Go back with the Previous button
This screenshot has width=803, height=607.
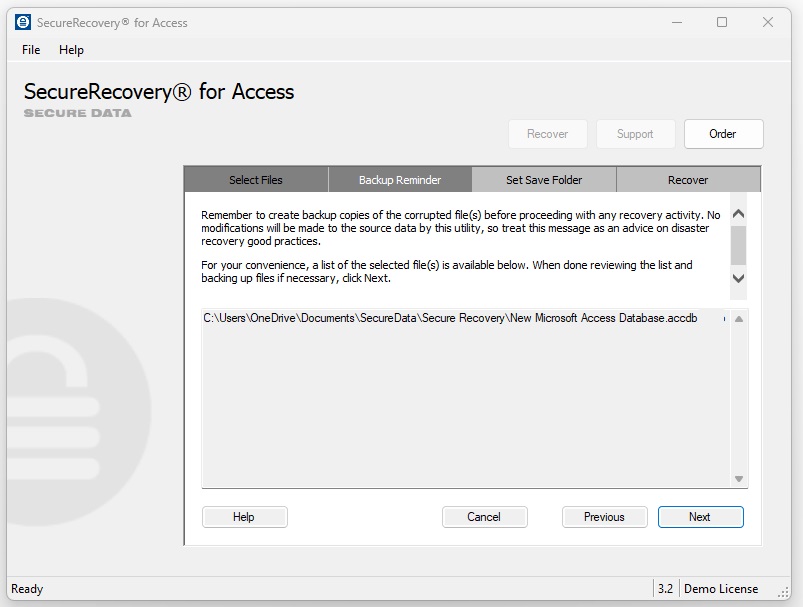(x=604, y=517)
